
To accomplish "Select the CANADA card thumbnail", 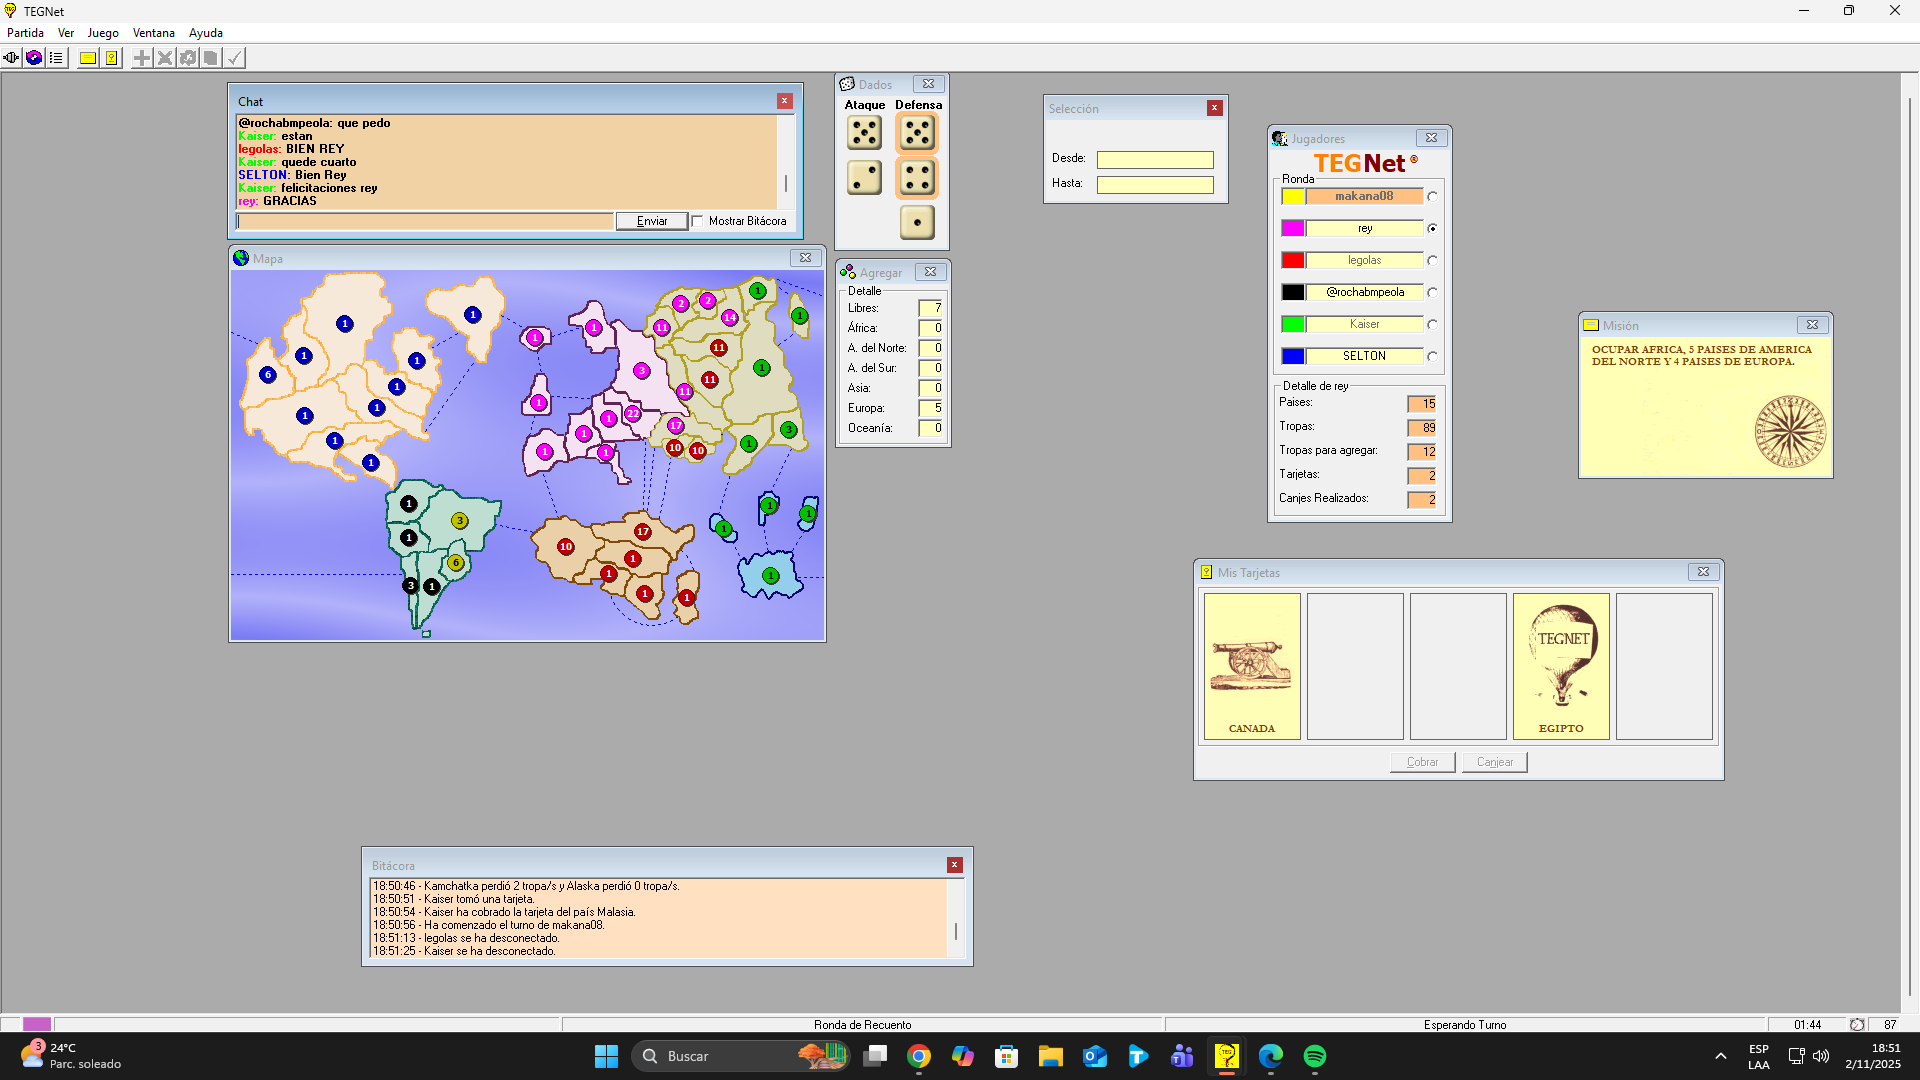I will pos(1252,666).
